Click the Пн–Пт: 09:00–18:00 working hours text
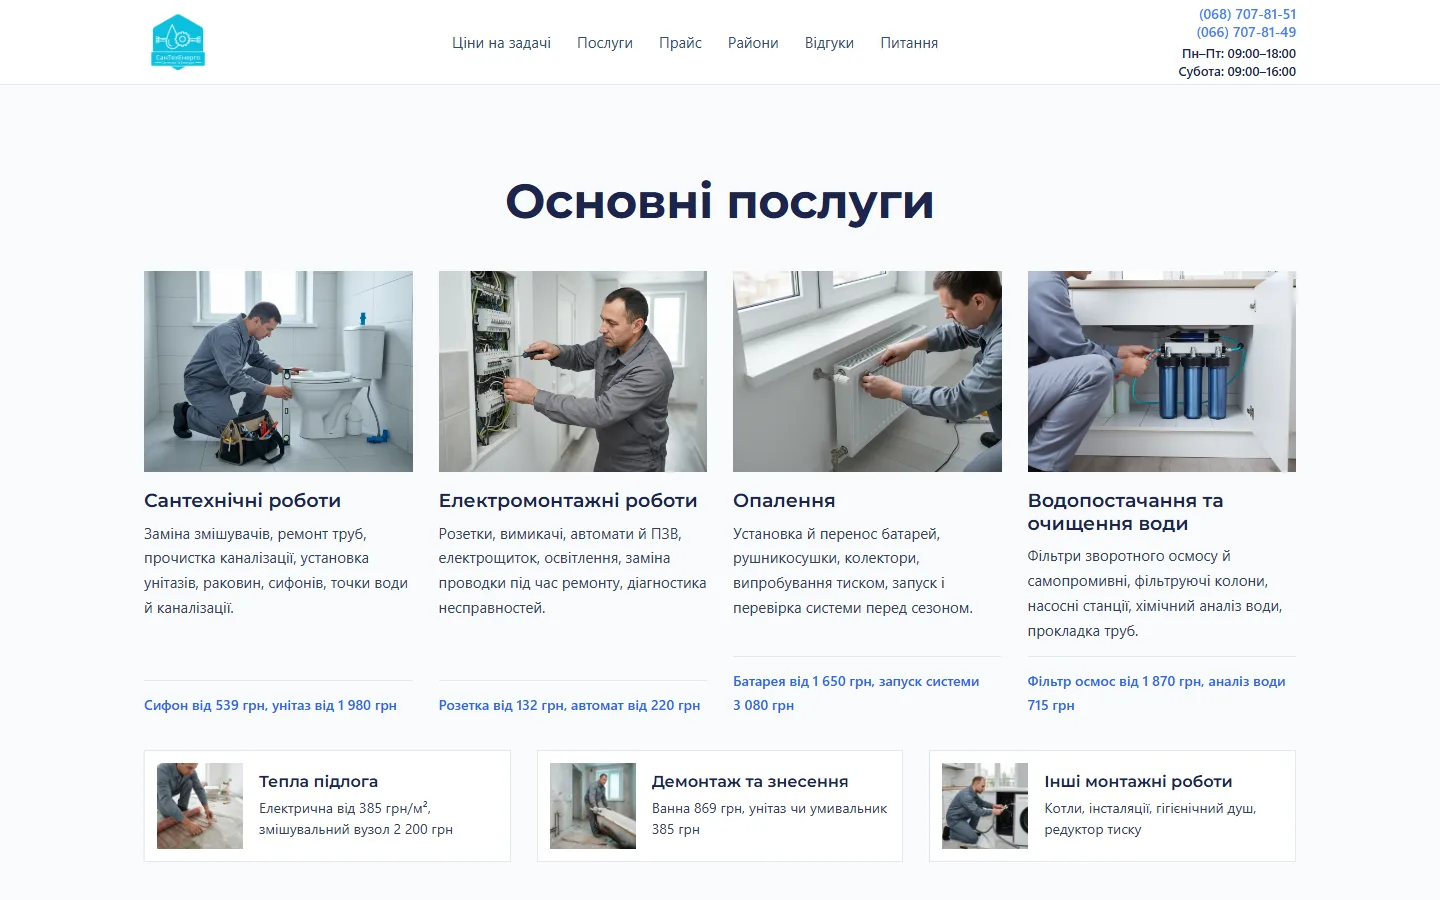This screenshot has height=900, width=1440. pos(1239,54)
